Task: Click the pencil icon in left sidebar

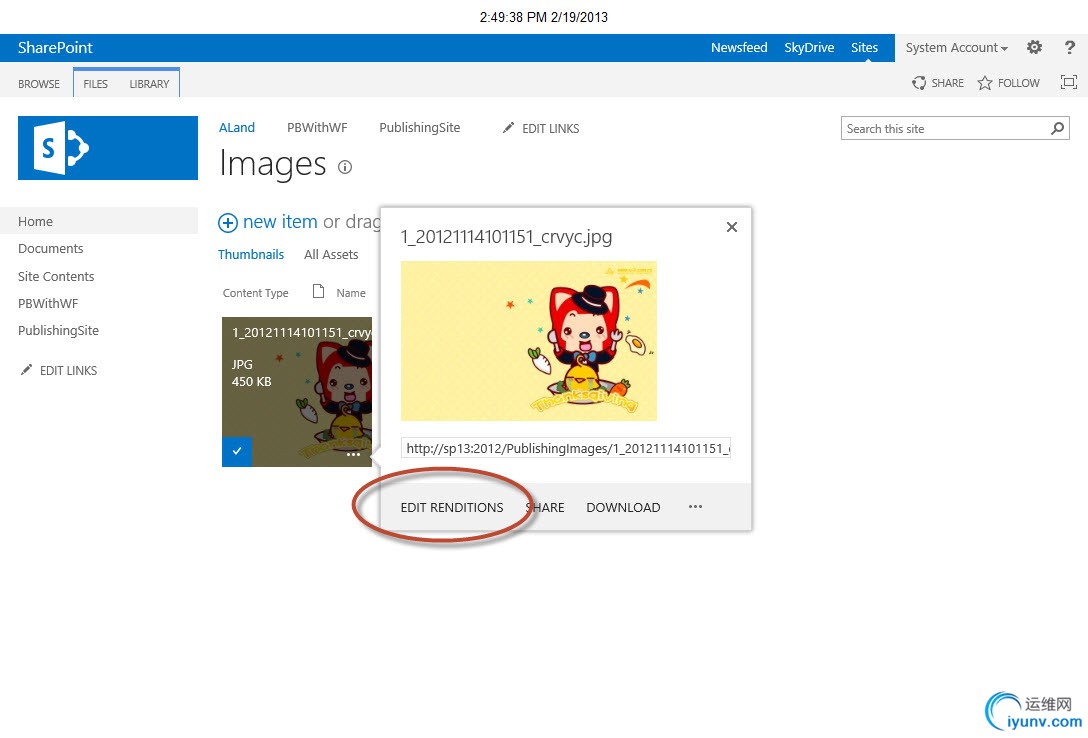Action: click(26, 370)
